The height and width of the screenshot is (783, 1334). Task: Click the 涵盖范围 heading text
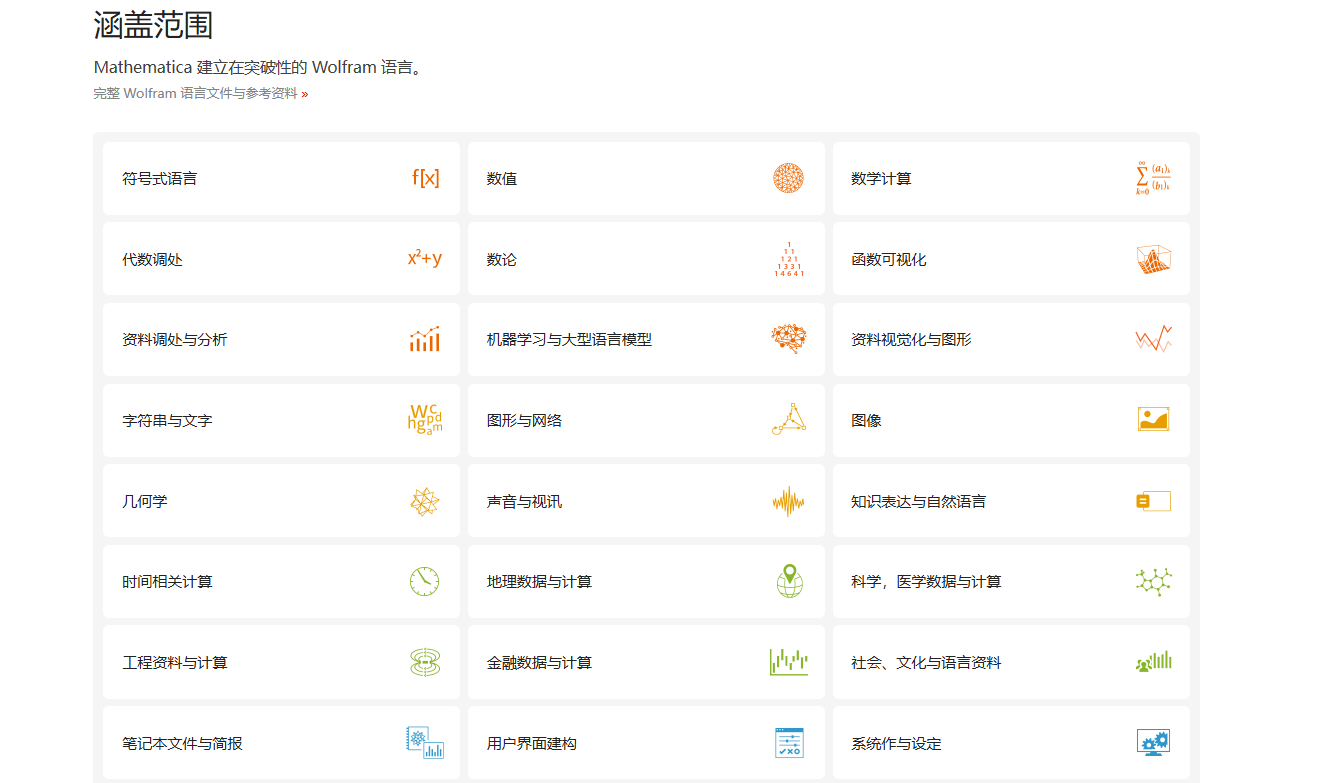click(x=153, y=25)
